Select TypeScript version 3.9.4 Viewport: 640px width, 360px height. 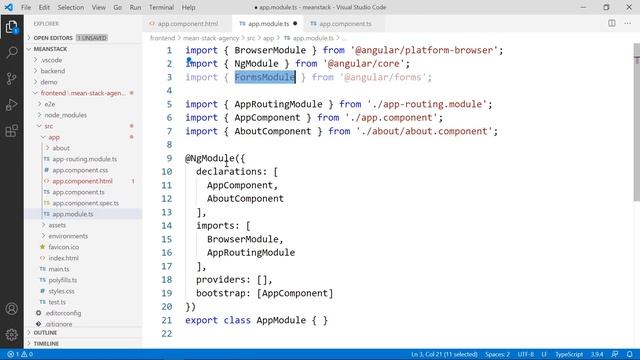pyautogui.click(x=597, y=354)
